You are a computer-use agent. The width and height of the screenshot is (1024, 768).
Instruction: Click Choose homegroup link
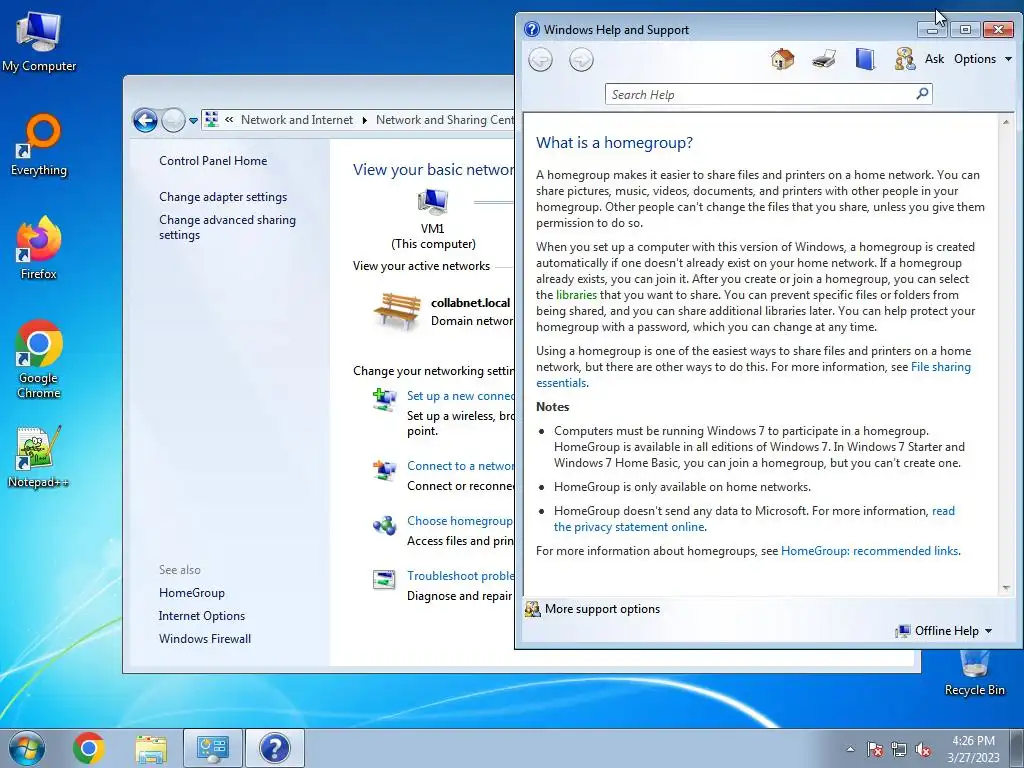(x=460, y=521)
